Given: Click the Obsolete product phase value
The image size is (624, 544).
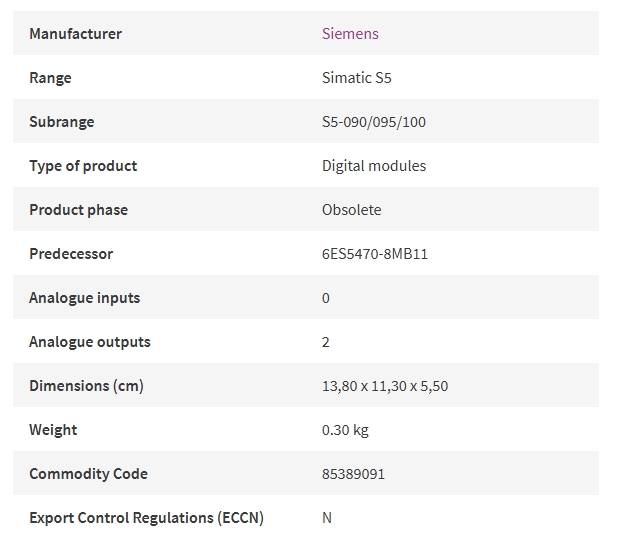Looking at the screenshot, I should tap(351, 210).
